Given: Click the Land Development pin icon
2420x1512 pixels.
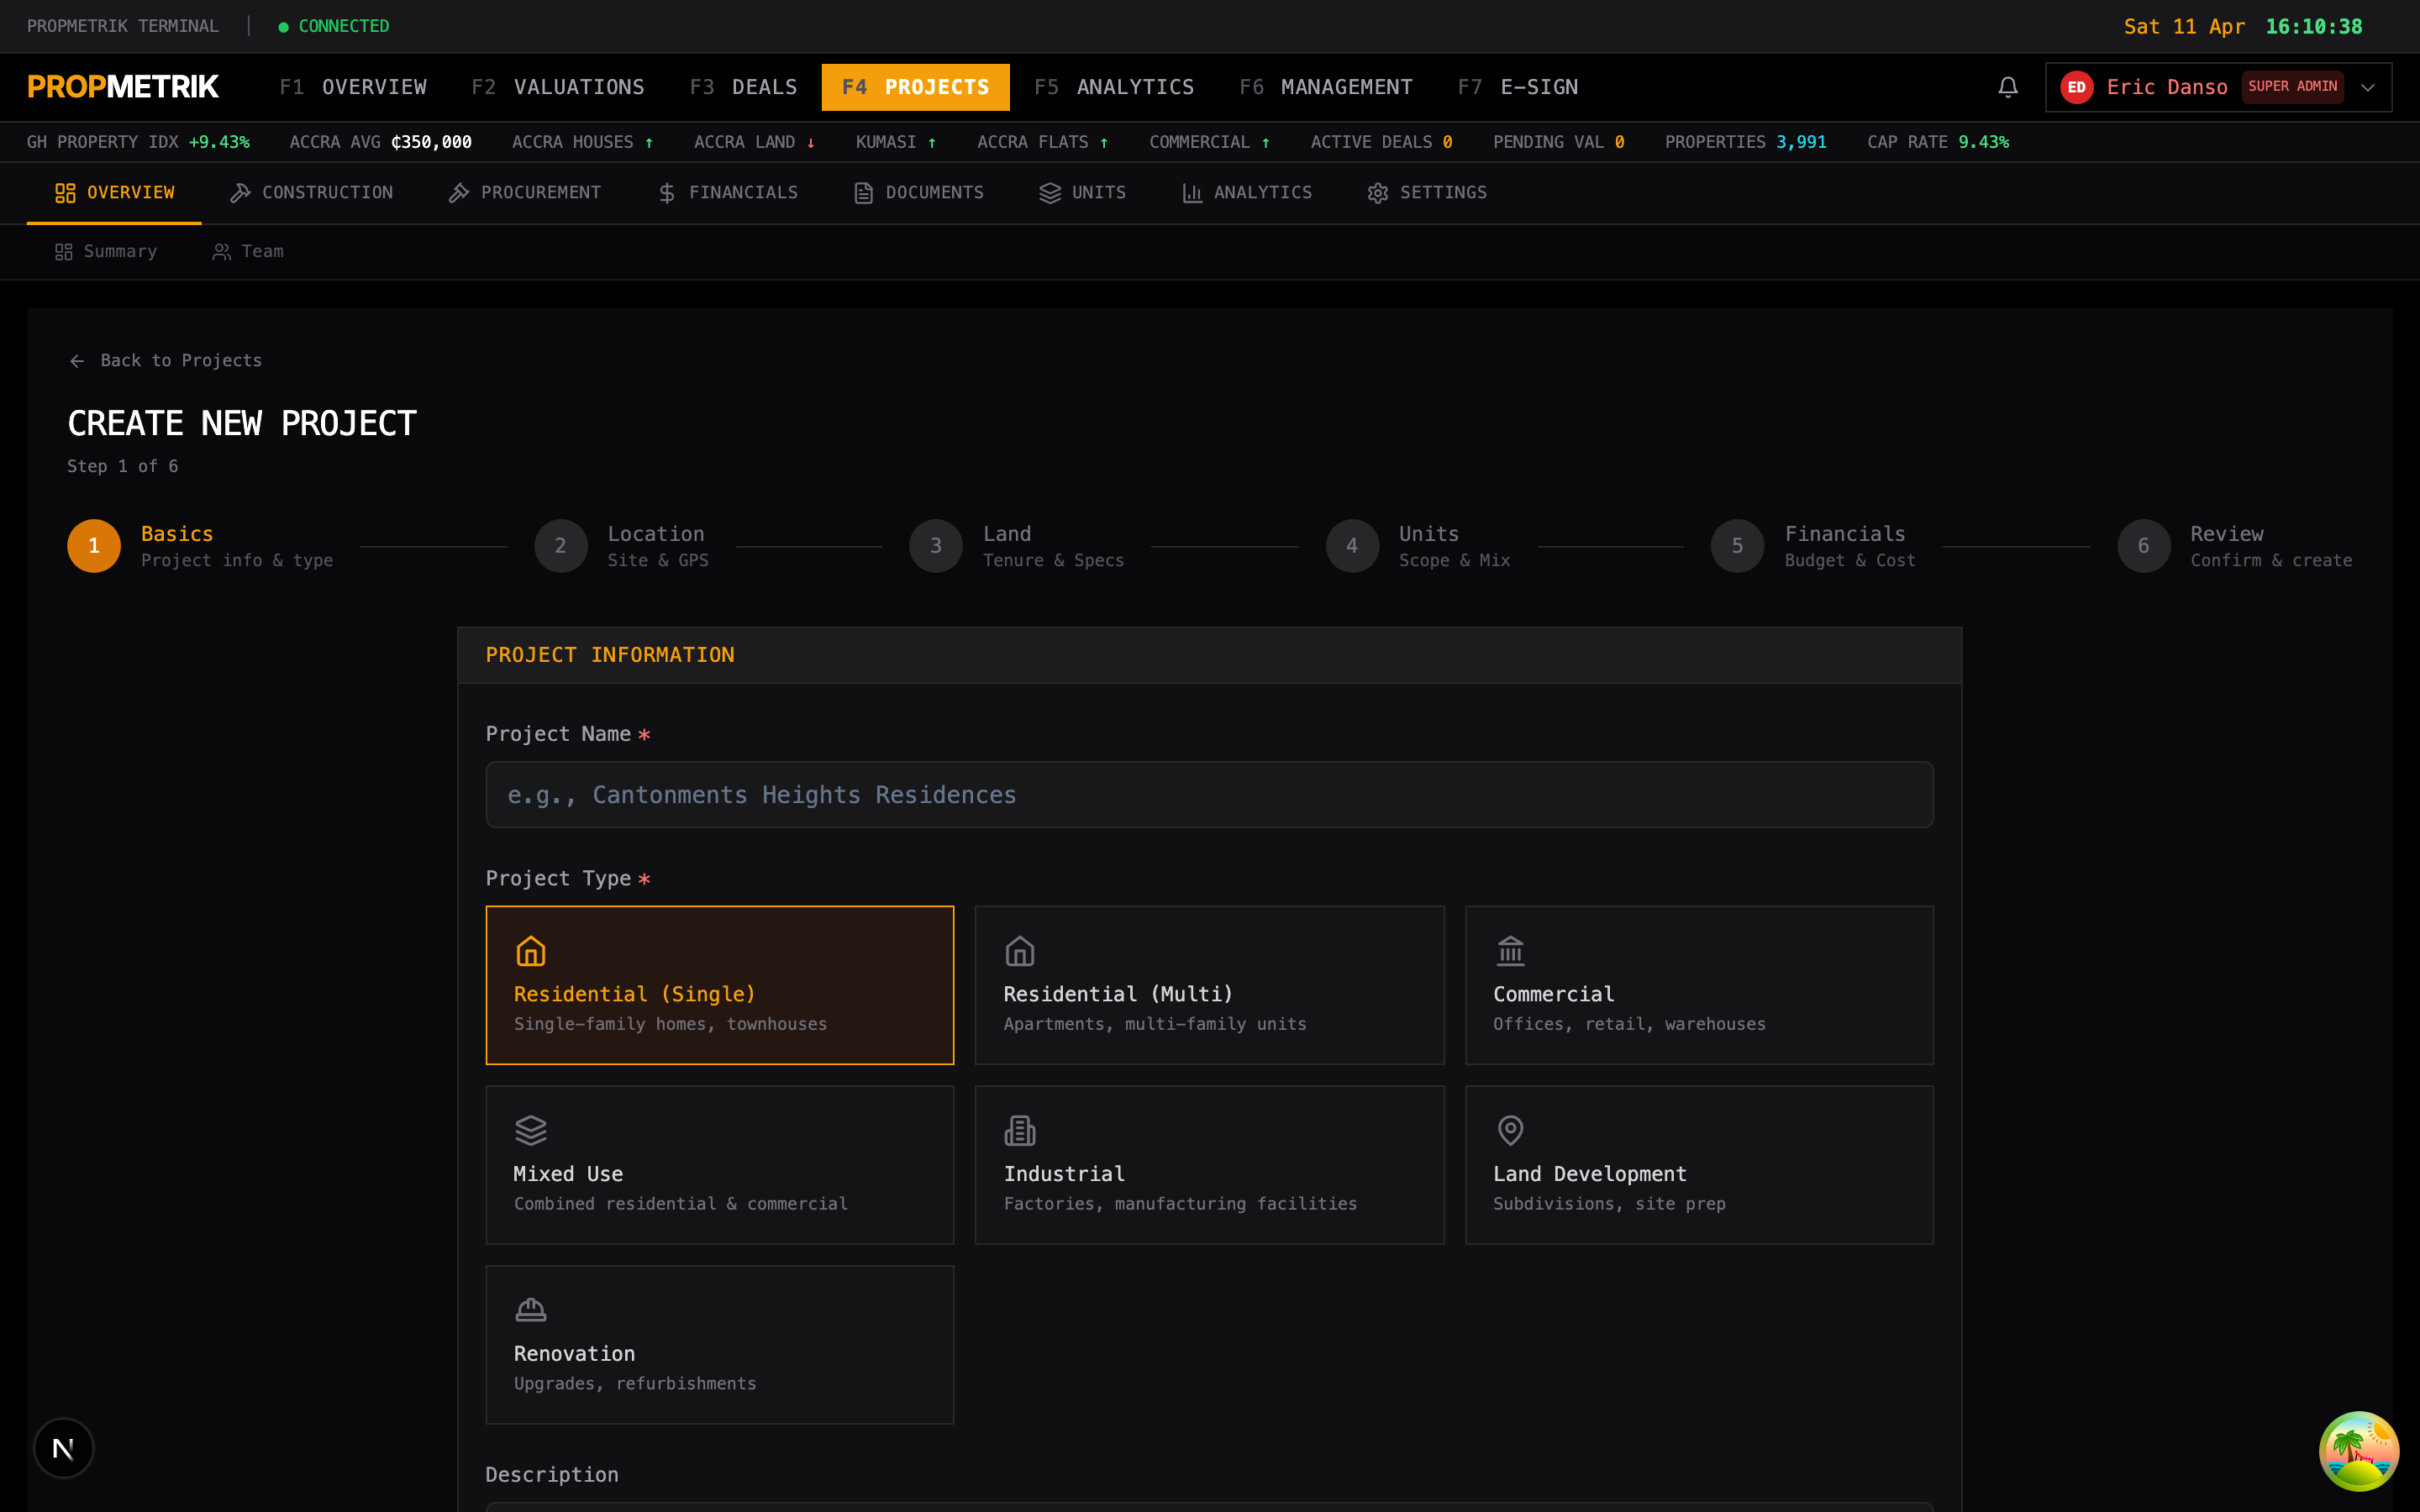Looking at the screenshot, I should [1510, 1130].
